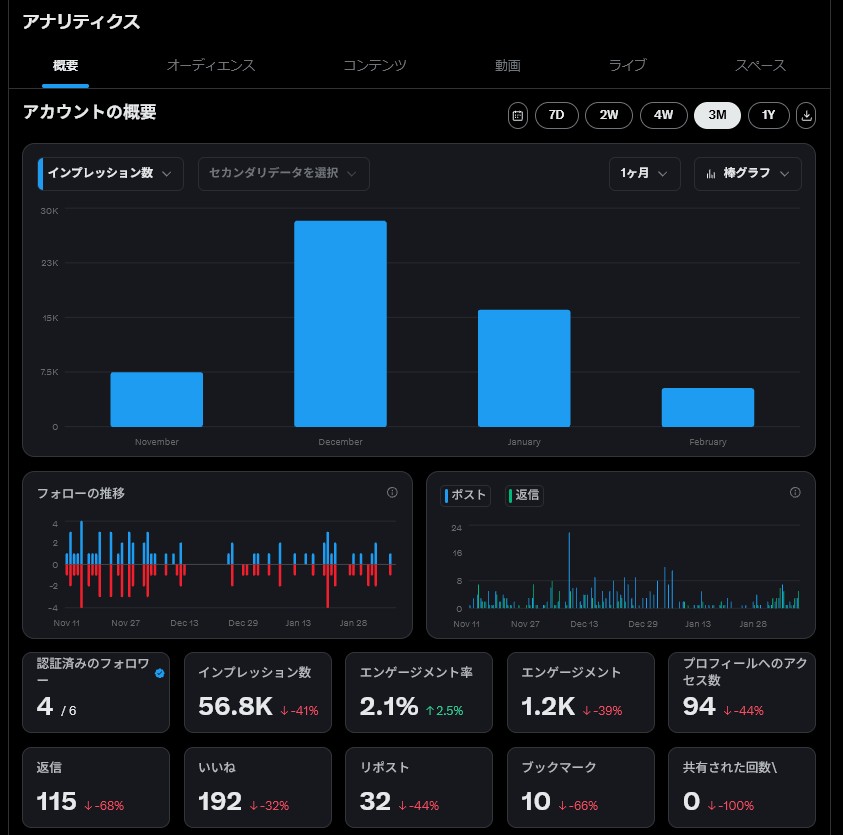The image size is (843, 835).
Task: Click the December bar in chart
Action: pyautogui.click(x=340, y=323)
